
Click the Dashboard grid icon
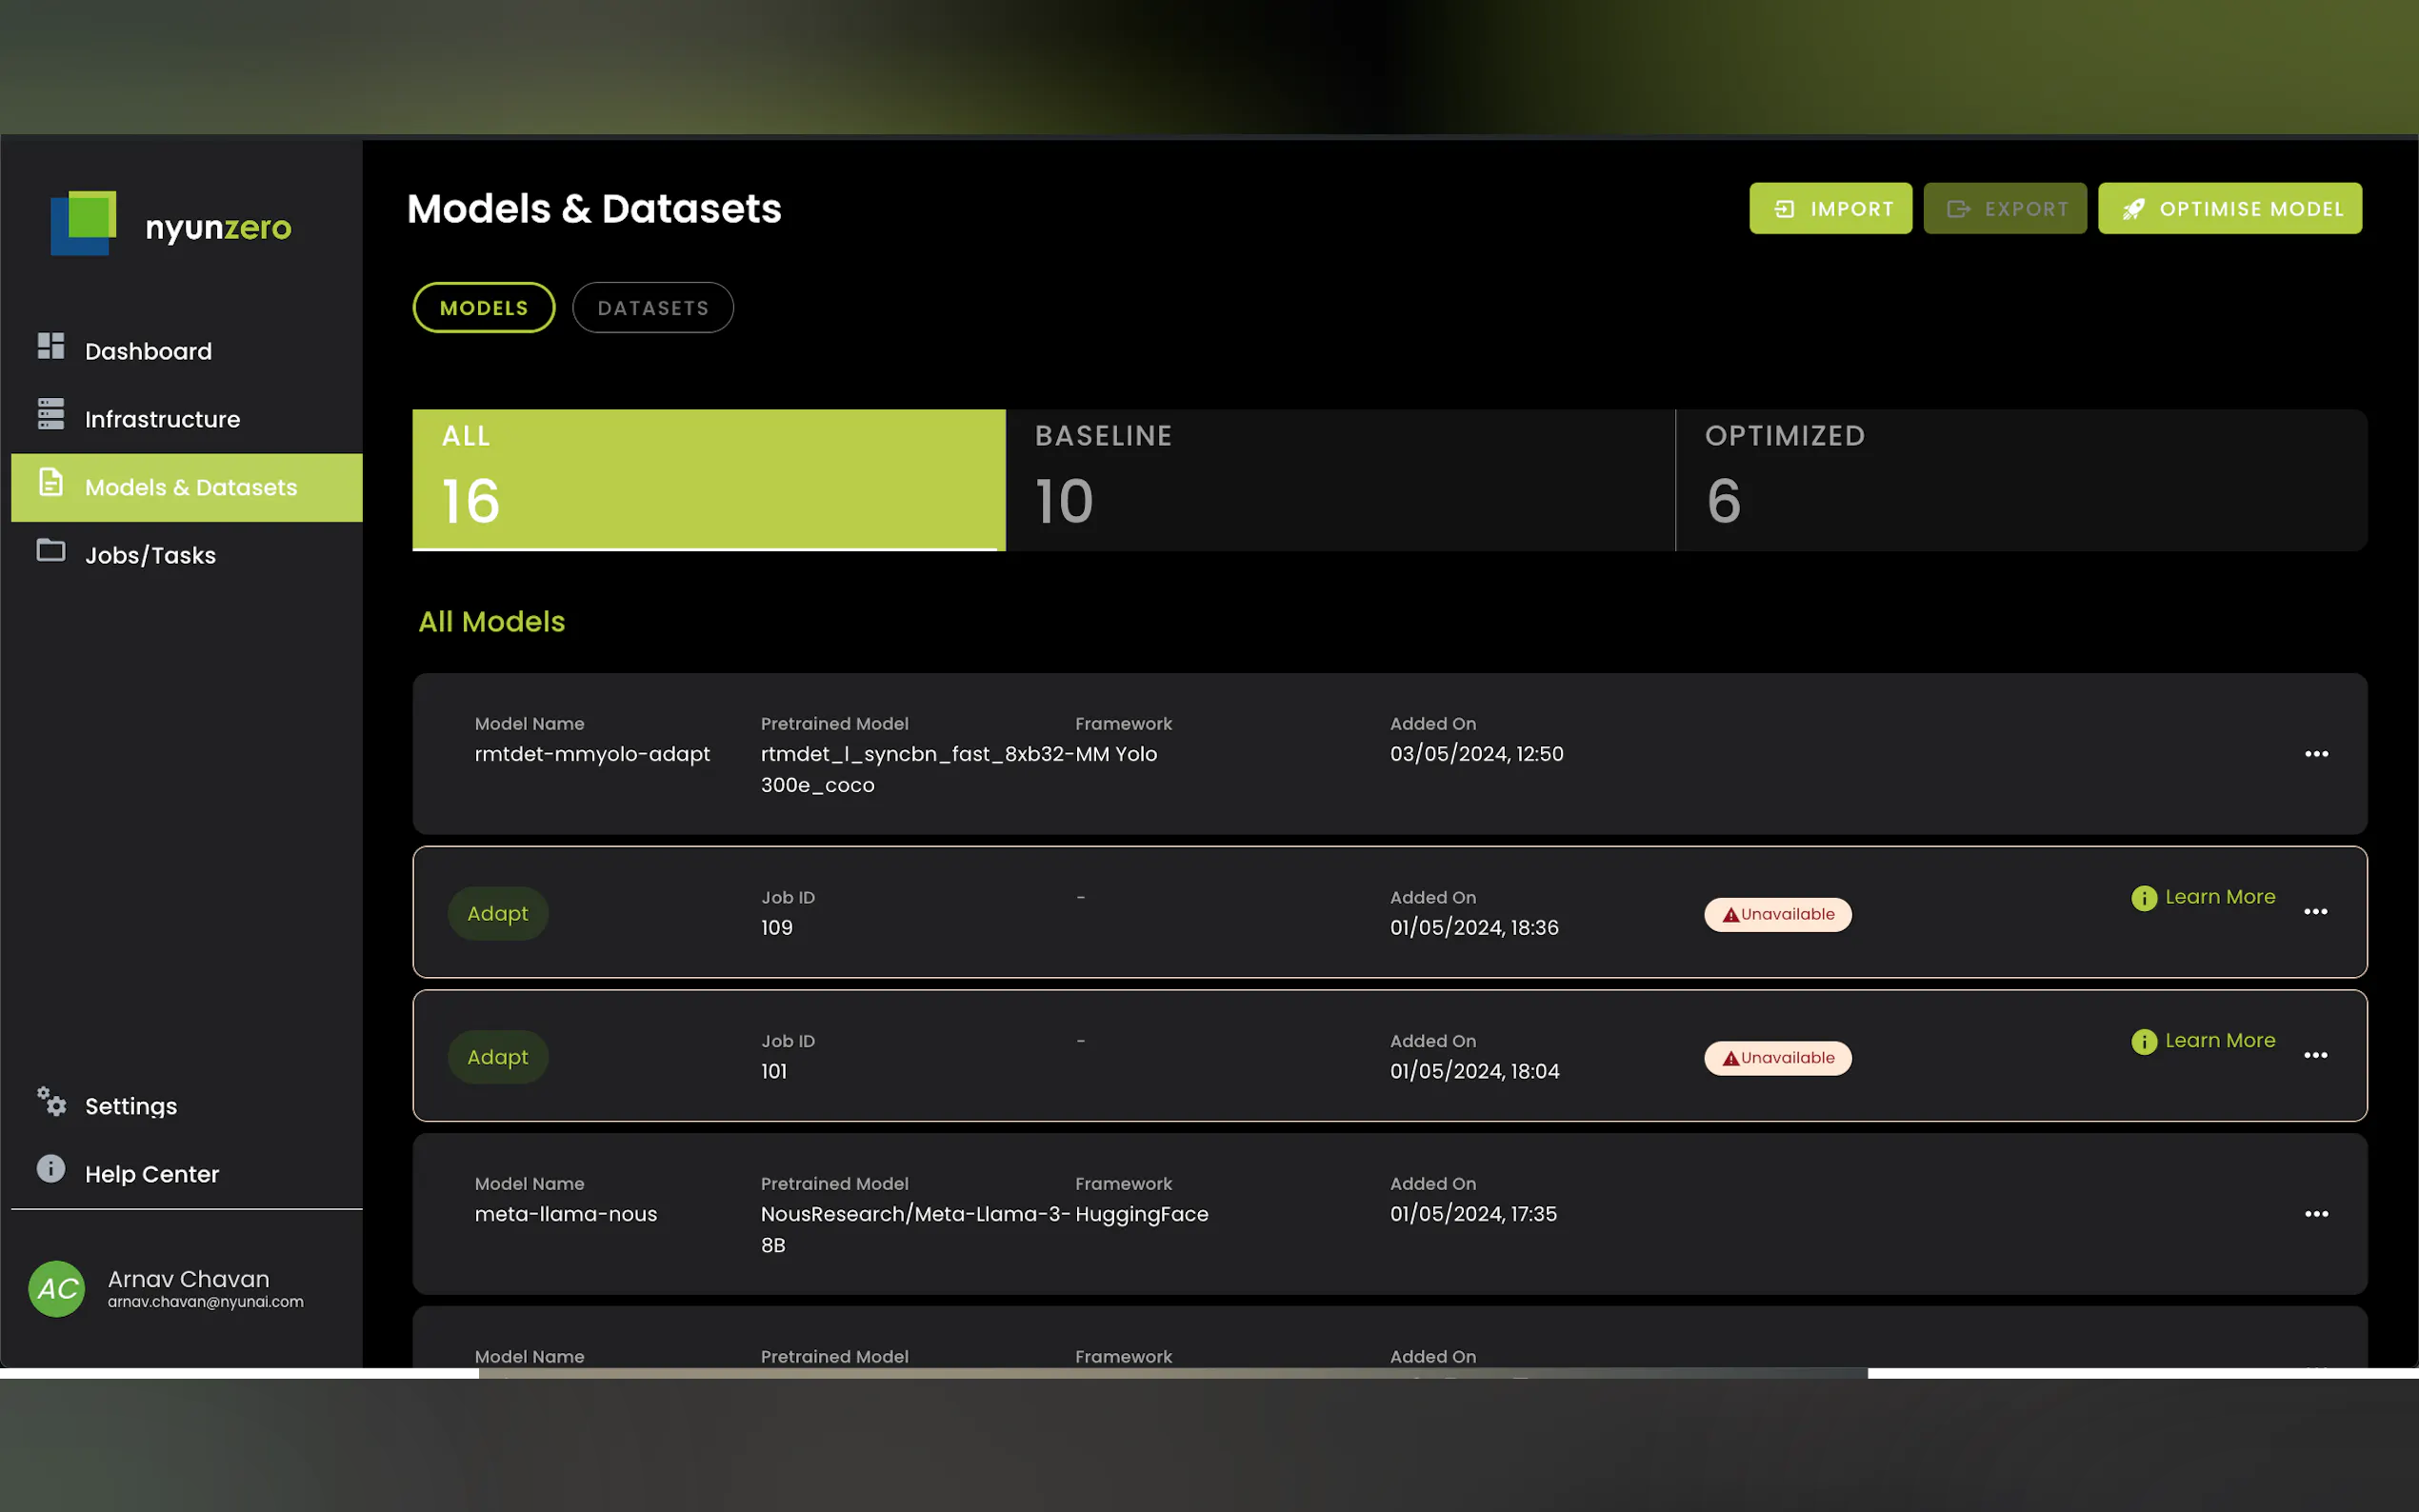tap(51, 346)
